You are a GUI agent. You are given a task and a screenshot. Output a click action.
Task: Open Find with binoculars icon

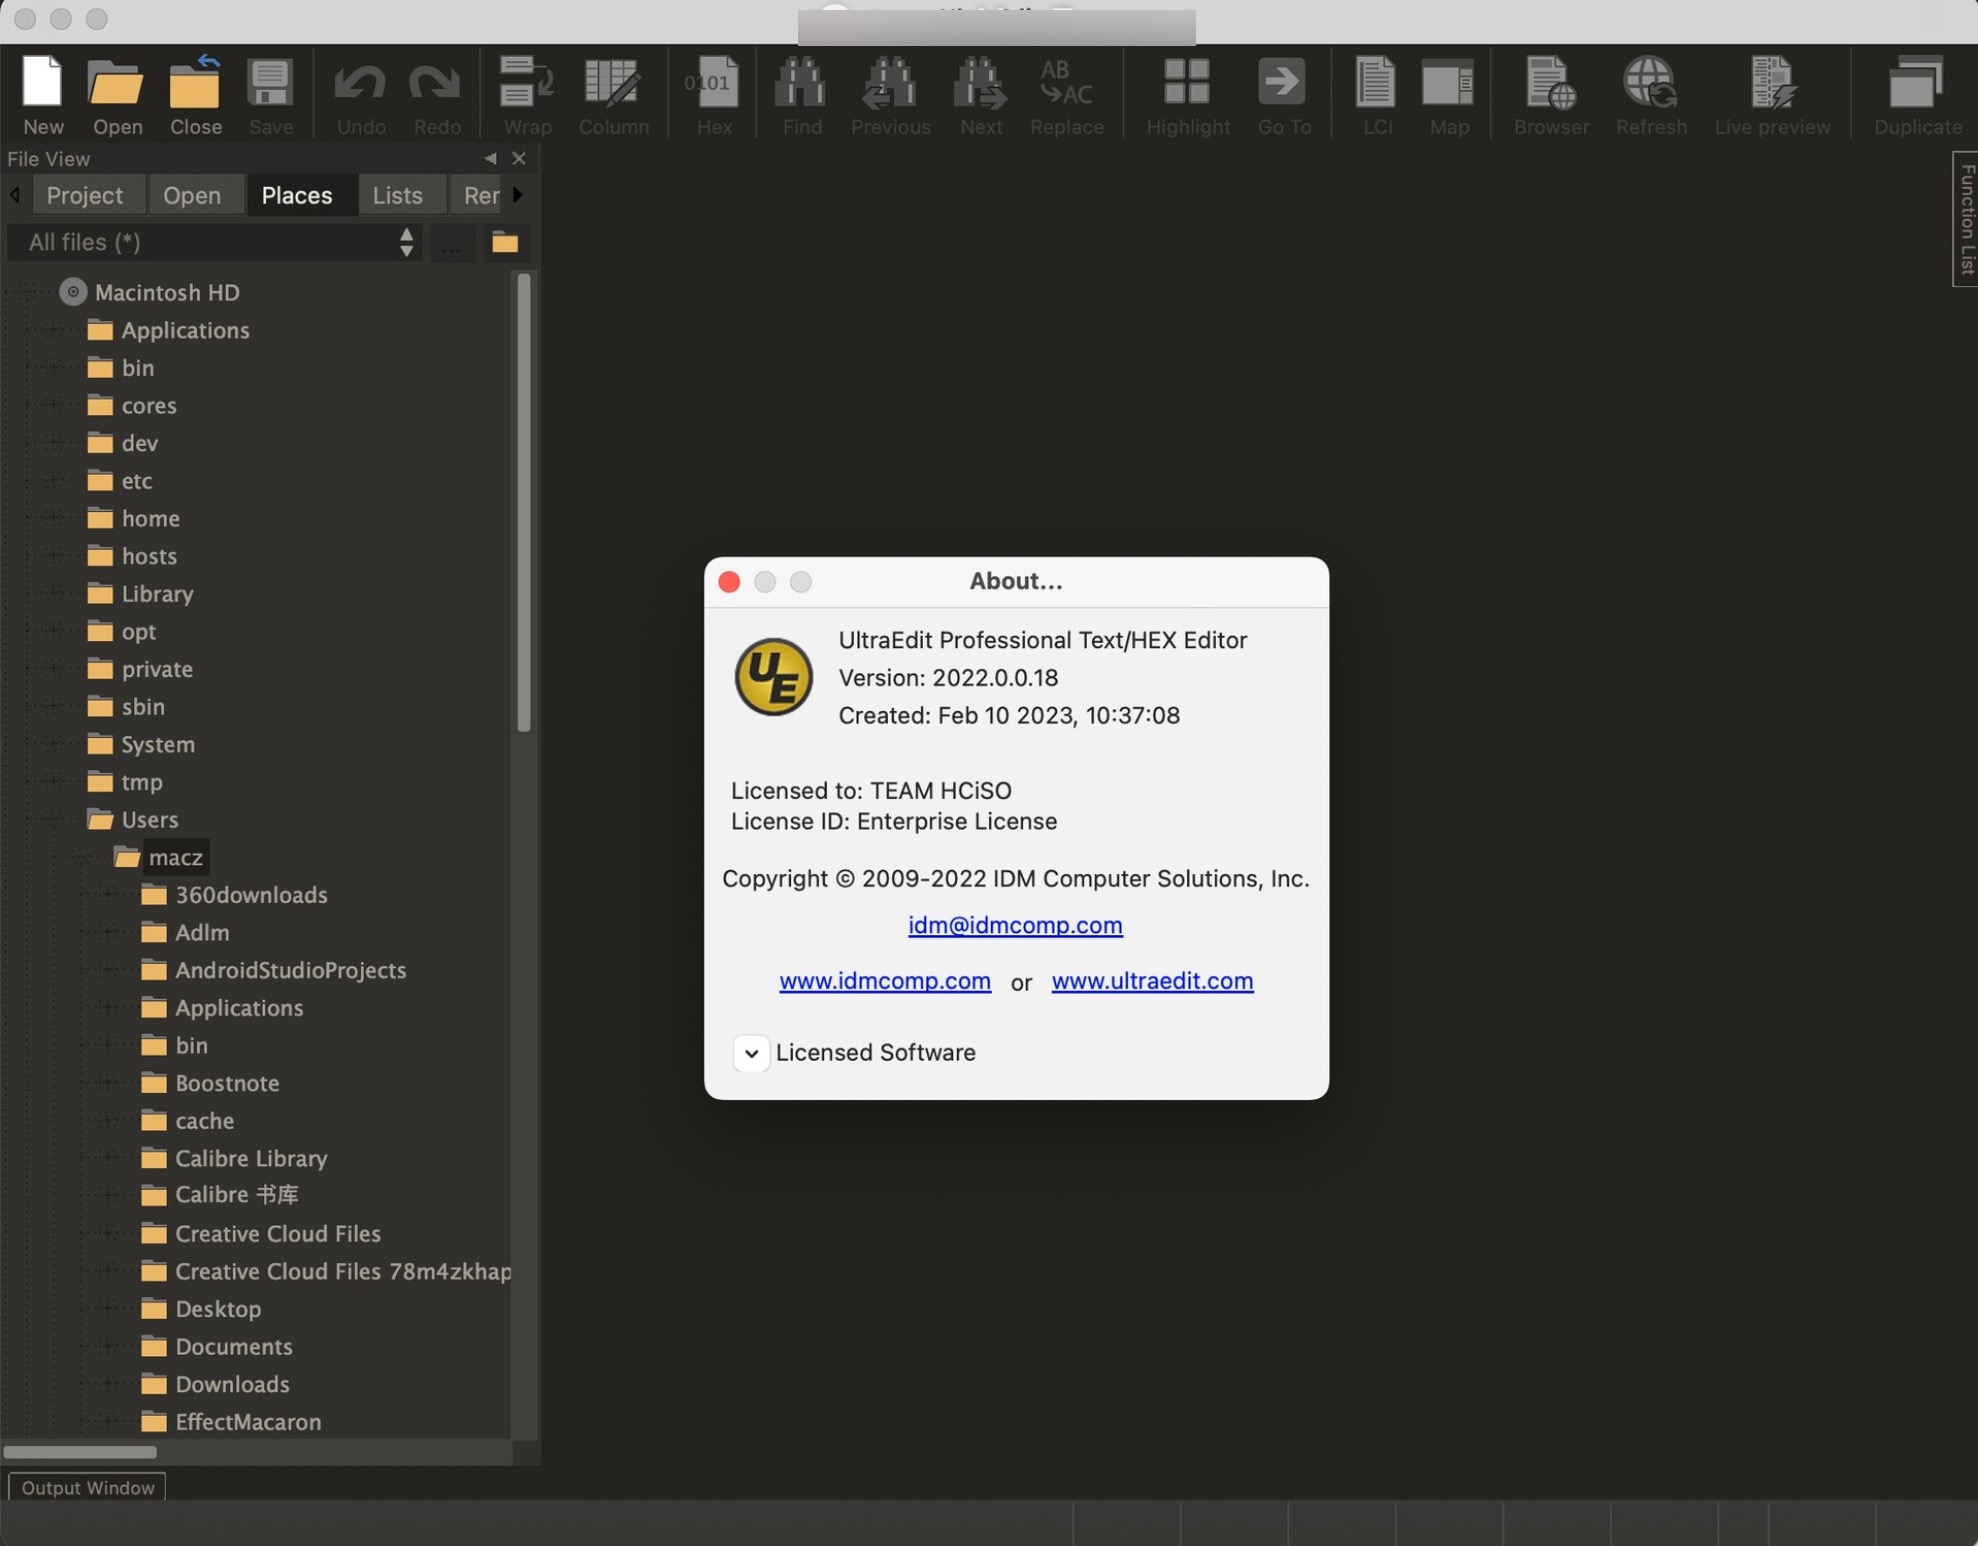pos(801,95)
